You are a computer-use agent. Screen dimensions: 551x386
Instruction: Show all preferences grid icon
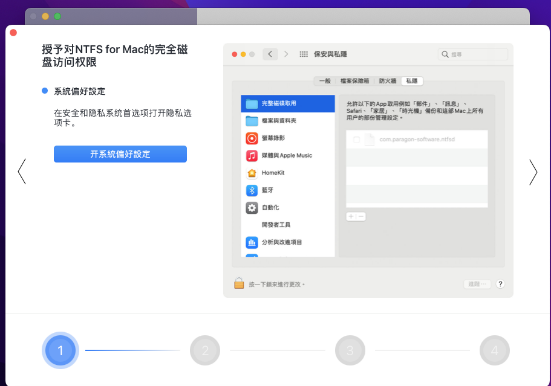304,54
